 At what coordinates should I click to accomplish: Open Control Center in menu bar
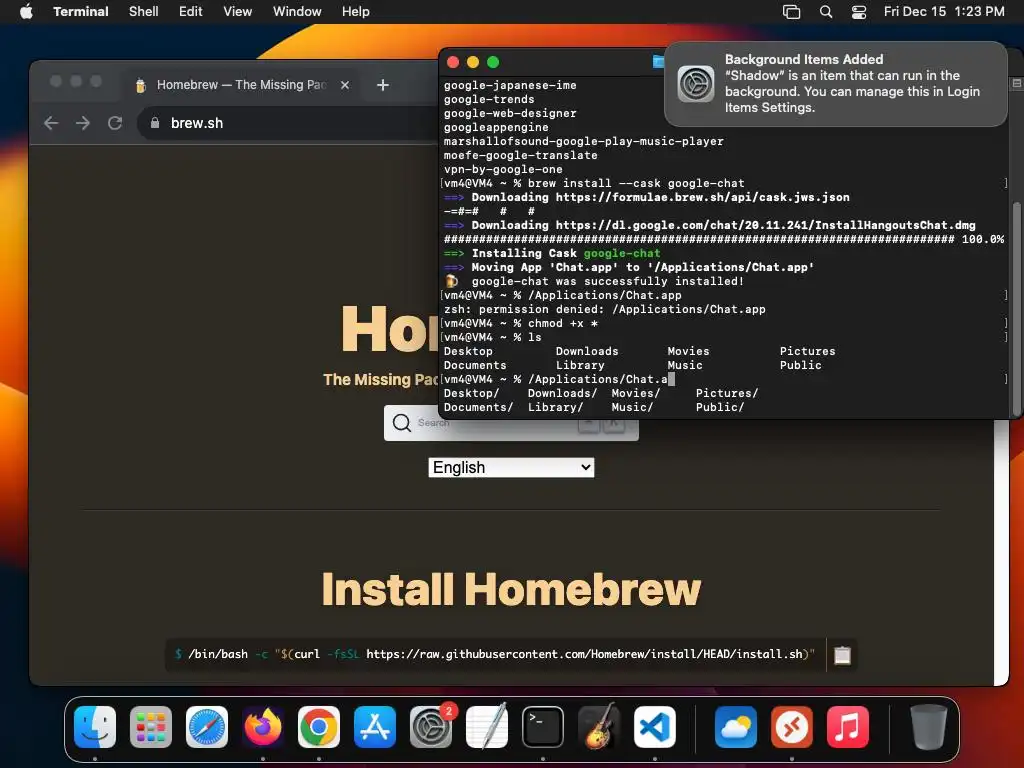click(x=859, y=11)
